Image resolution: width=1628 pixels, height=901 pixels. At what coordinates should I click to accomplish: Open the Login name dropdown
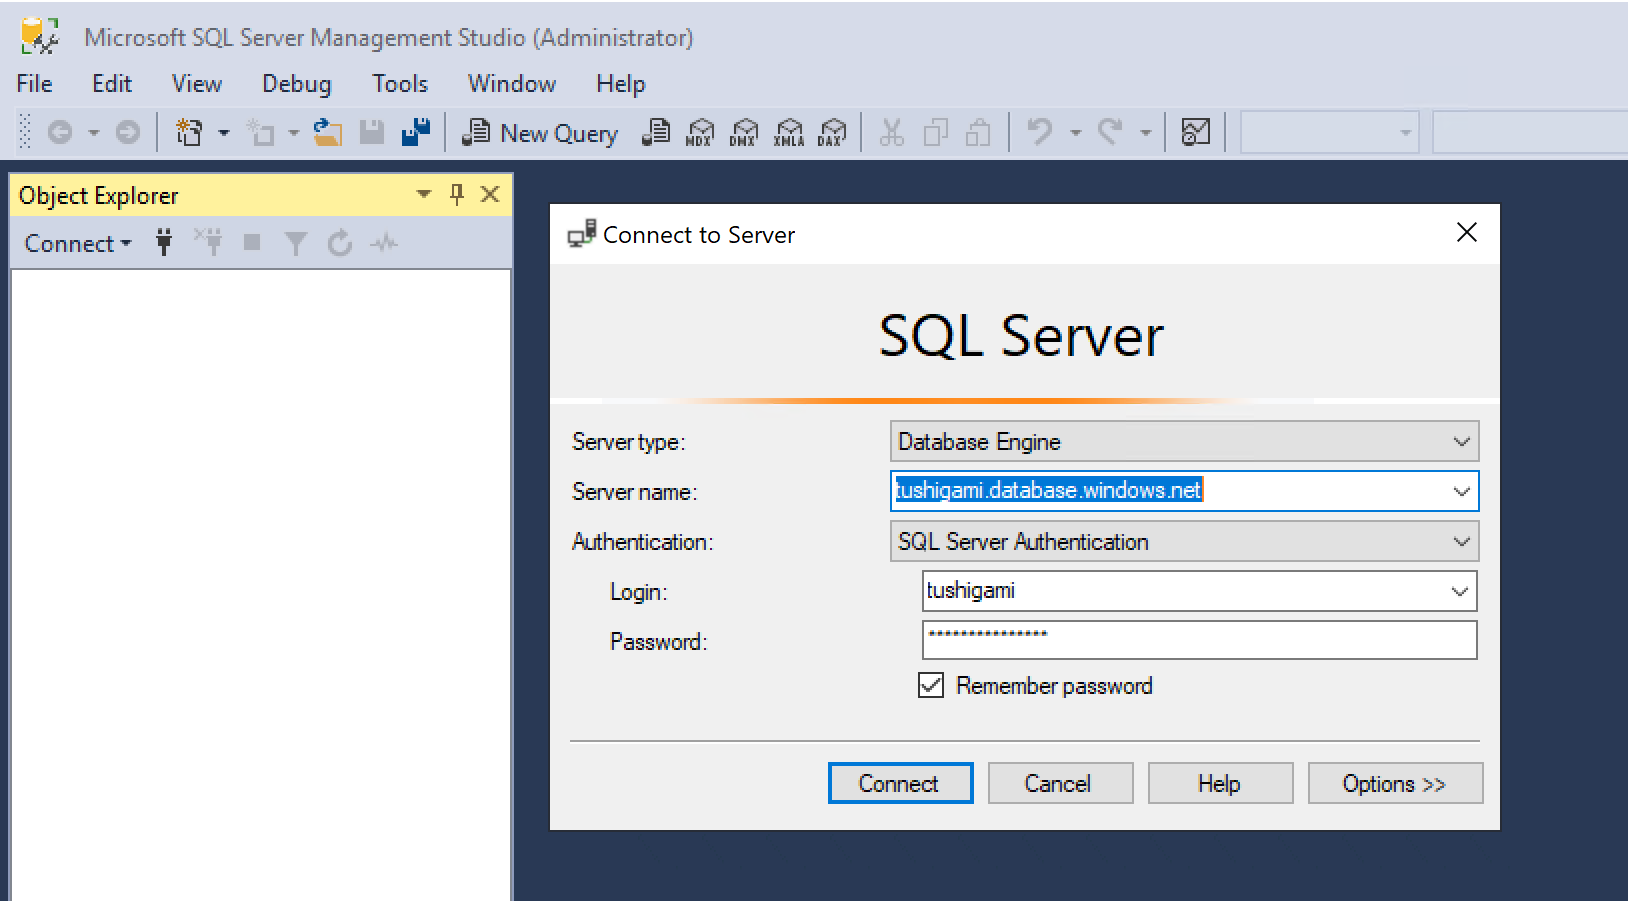click(1459, 592)
